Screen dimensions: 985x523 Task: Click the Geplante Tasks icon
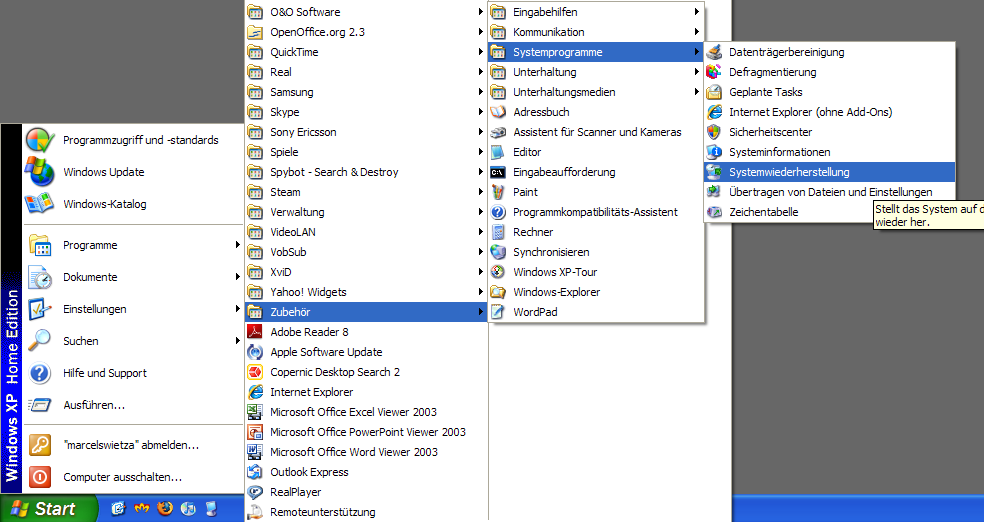(x=714, y=92)
